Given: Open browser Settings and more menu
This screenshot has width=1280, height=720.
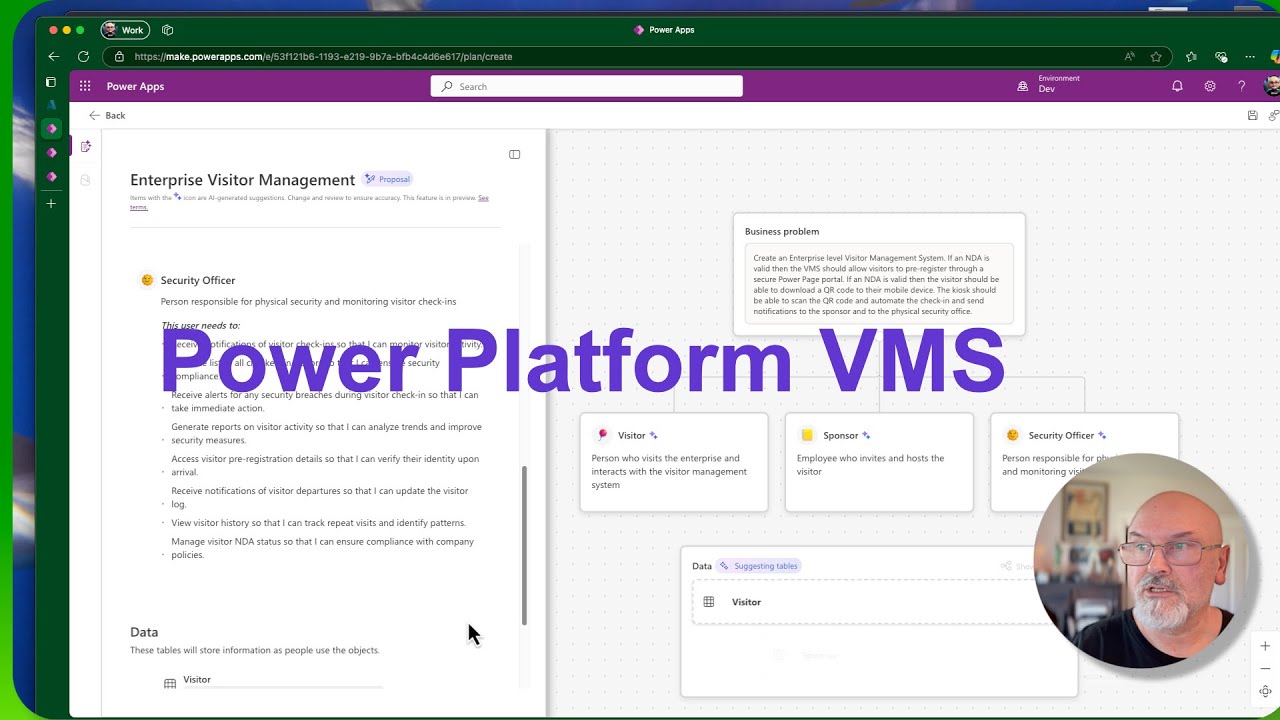Looking at the screenshot, I should (1250, 57).
